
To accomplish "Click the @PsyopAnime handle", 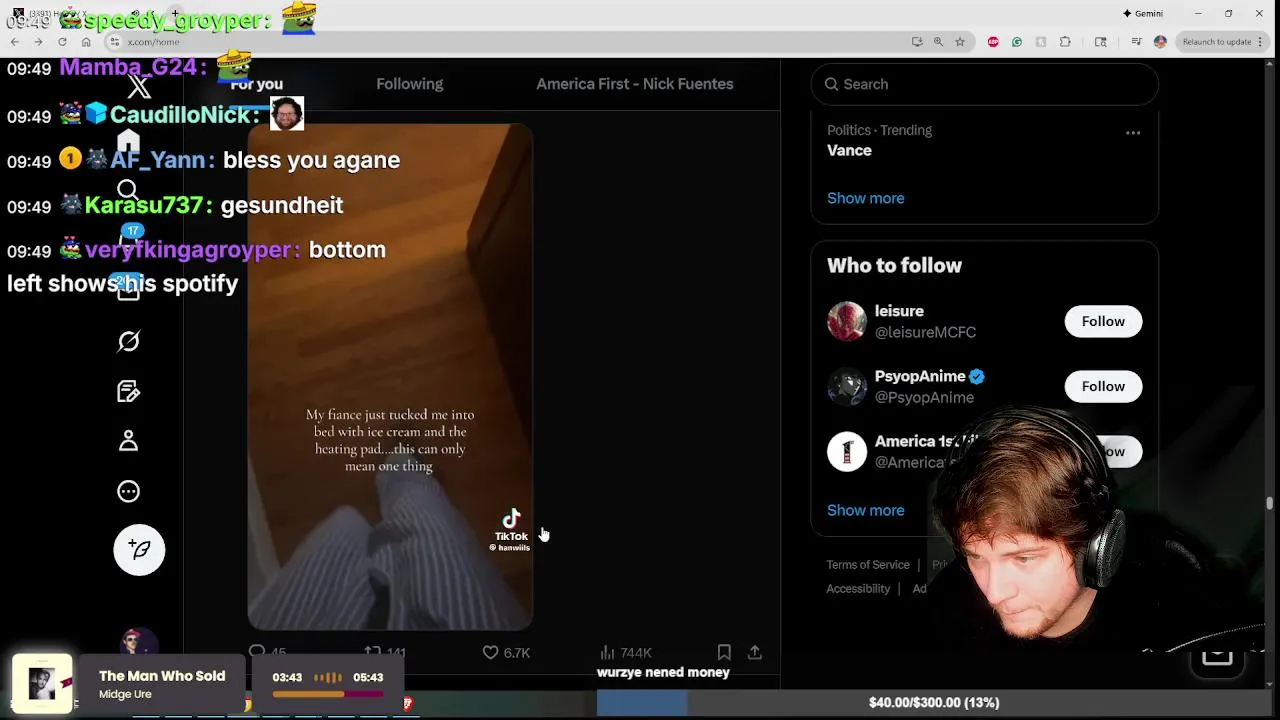I will coord(924,397).
